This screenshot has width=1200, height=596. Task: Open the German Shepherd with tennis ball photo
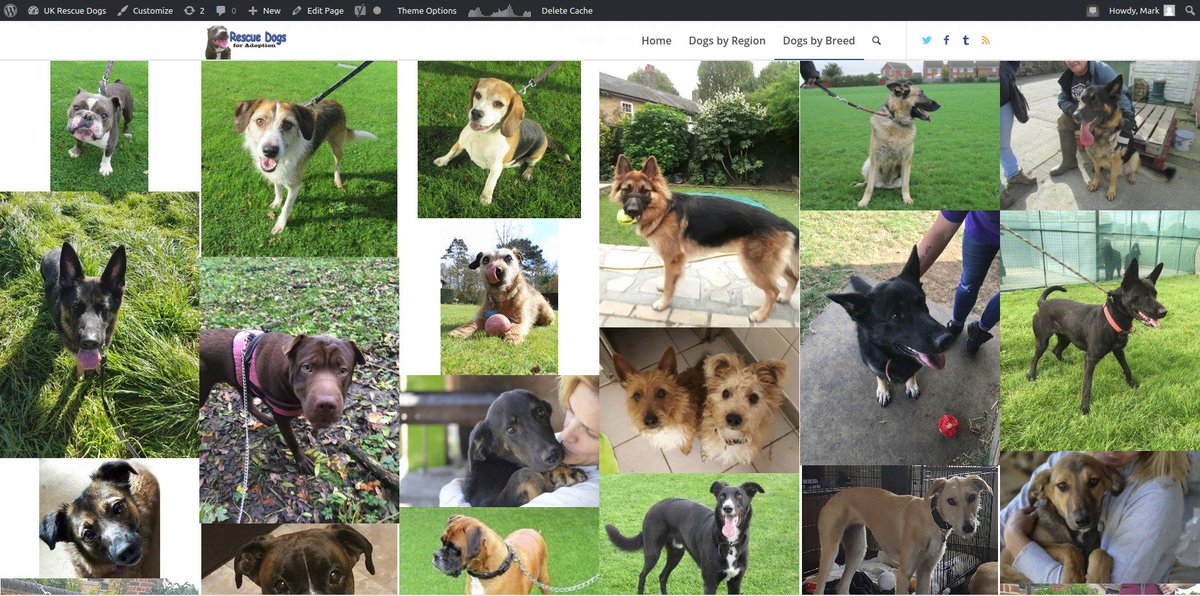click(x=699, y=194)
